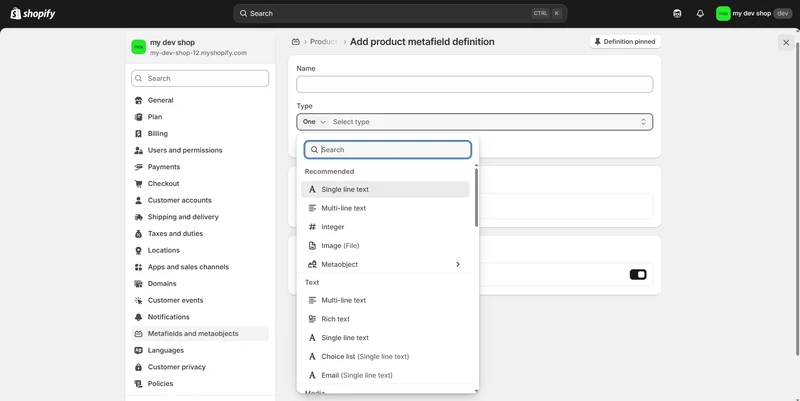Click the Users and permissions icon
Screen dimensions: 800x401
coord(138,151)
